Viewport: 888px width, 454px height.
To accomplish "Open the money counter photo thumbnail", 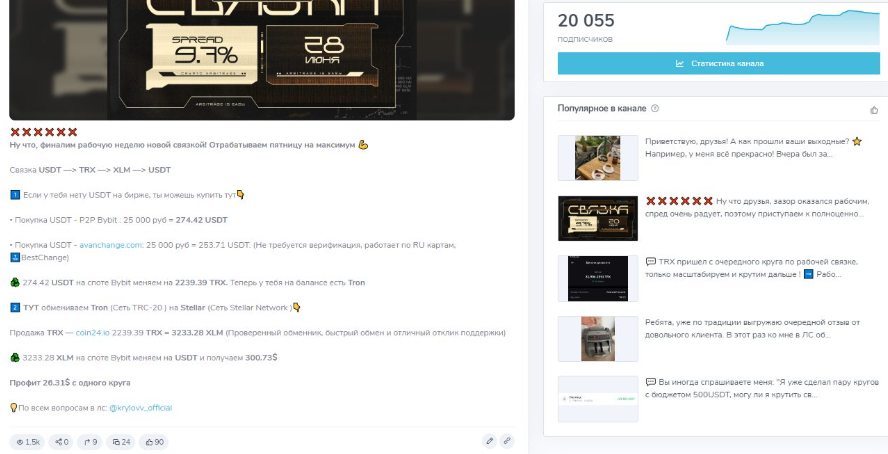I will click(x=597, y=339).
